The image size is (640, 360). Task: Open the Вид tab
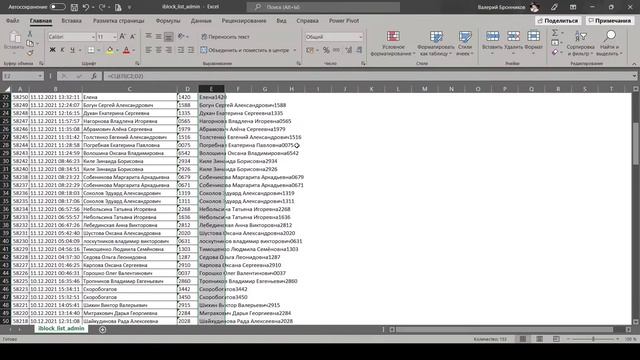tap(281, 20)
